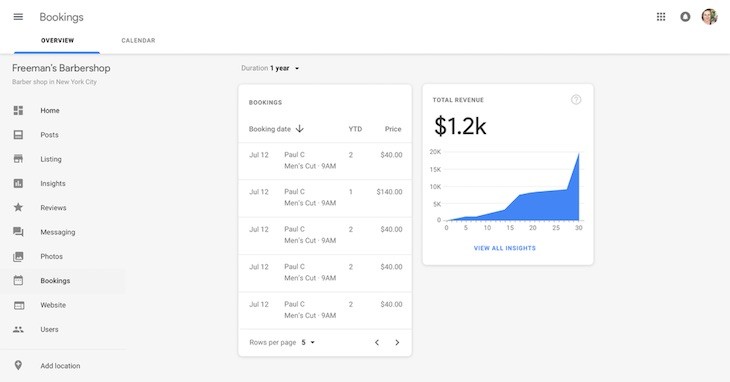This screenshot has height=382, width=730.
Task: Click the Home dashboard icon
Action: click(18, 110)
